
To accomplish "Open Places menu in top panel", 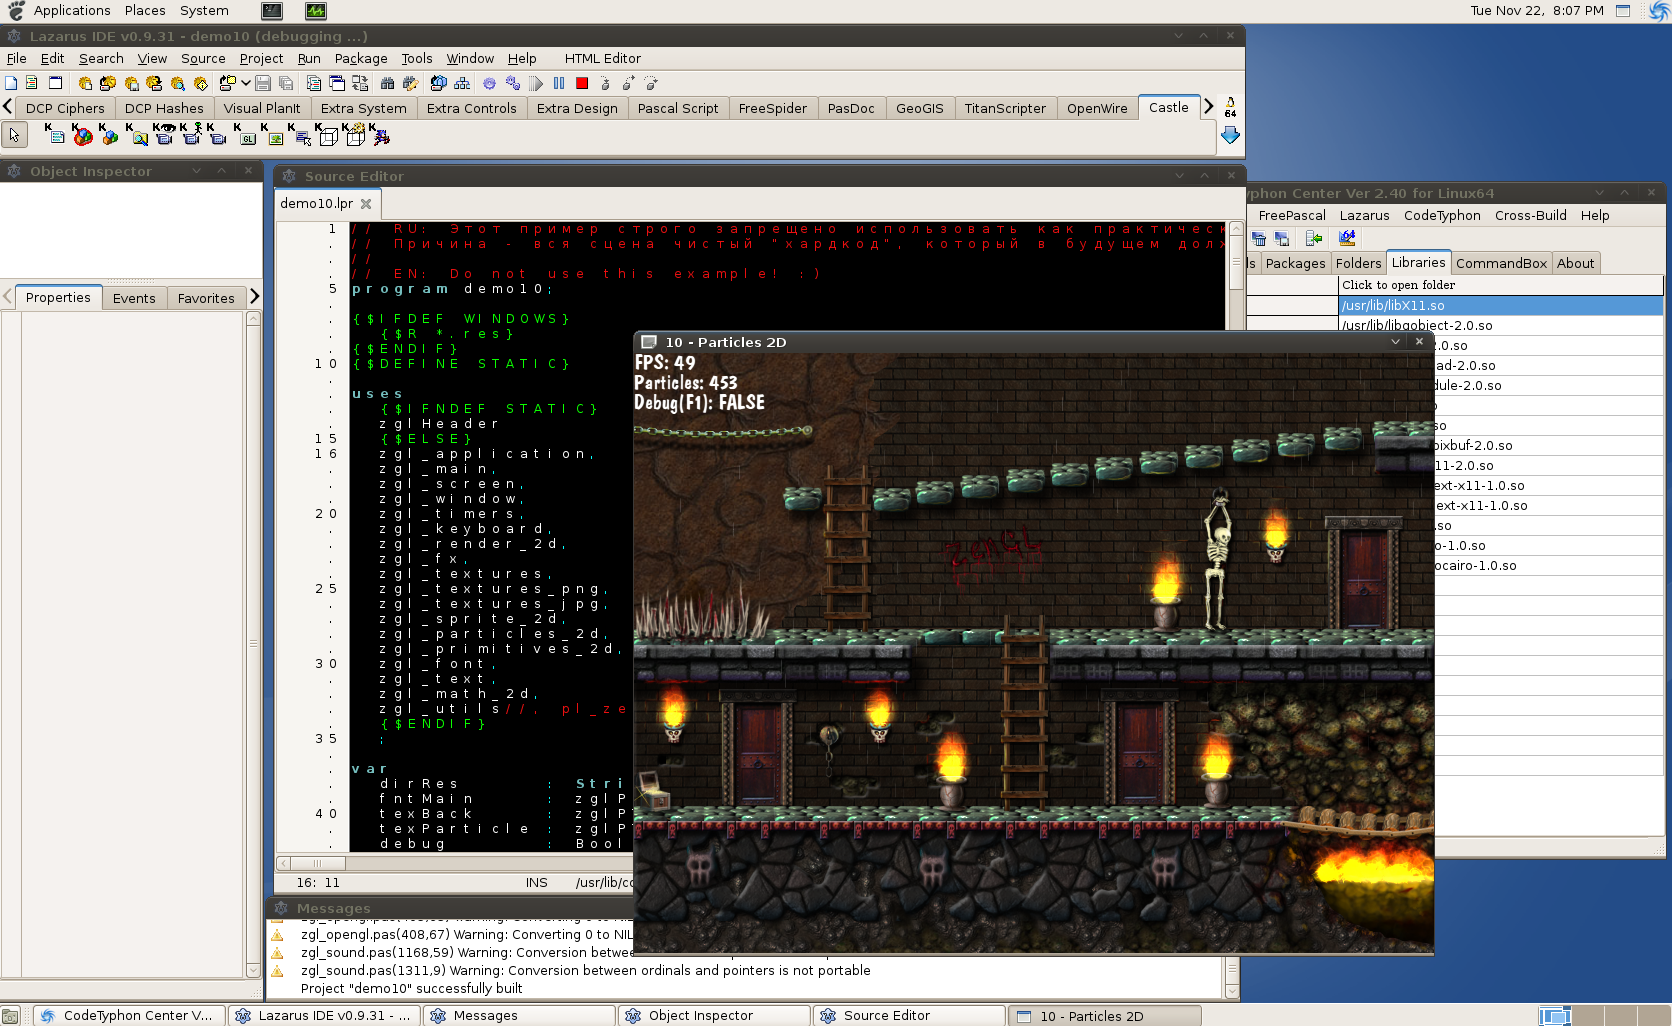I will pyautogui.click(x=145, y=10).
